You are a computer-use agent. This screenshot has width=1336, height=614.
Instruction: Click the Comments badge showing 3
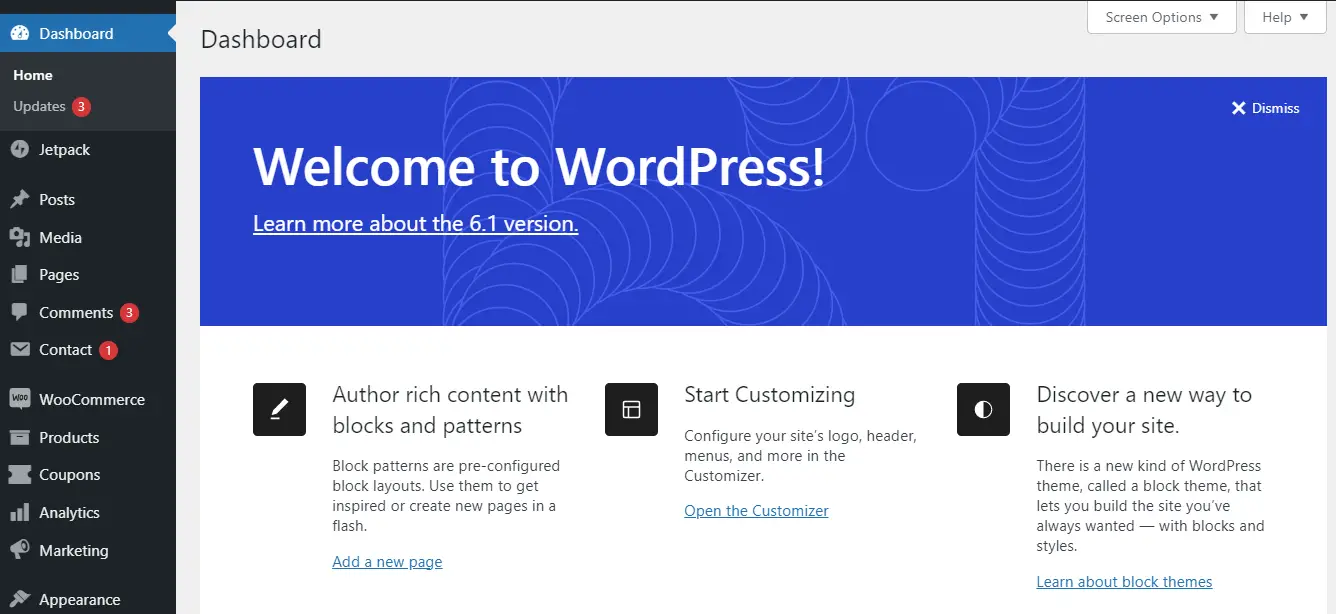129,313
